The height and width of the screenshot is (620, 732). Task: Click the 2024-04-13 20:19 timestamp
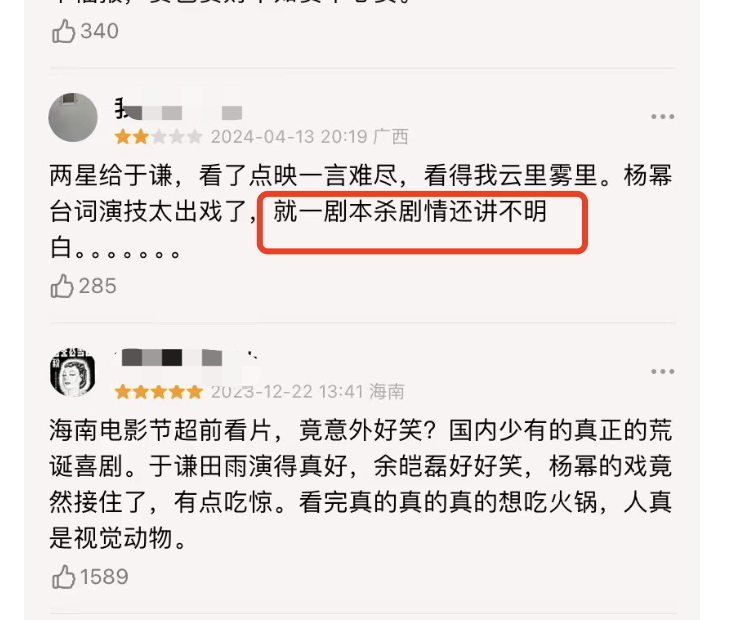coord(289,137)
